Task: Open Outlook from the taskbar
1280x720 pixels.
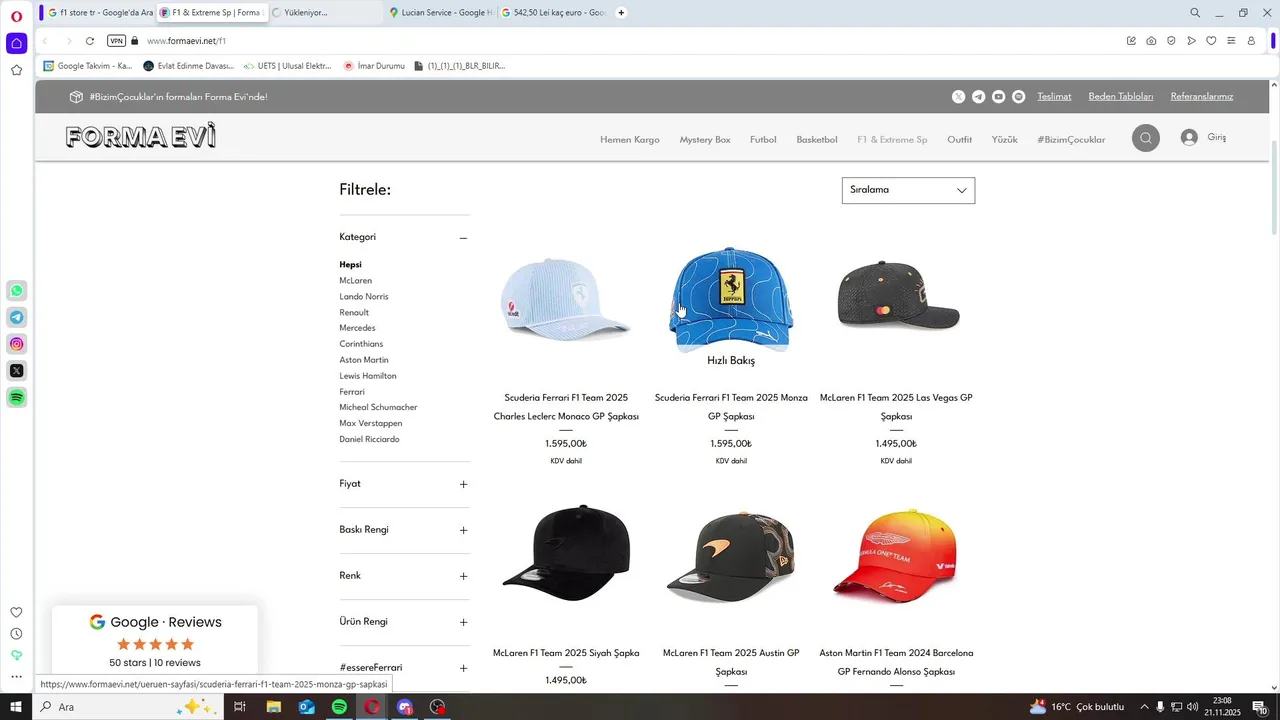Action: click(306, 707)
